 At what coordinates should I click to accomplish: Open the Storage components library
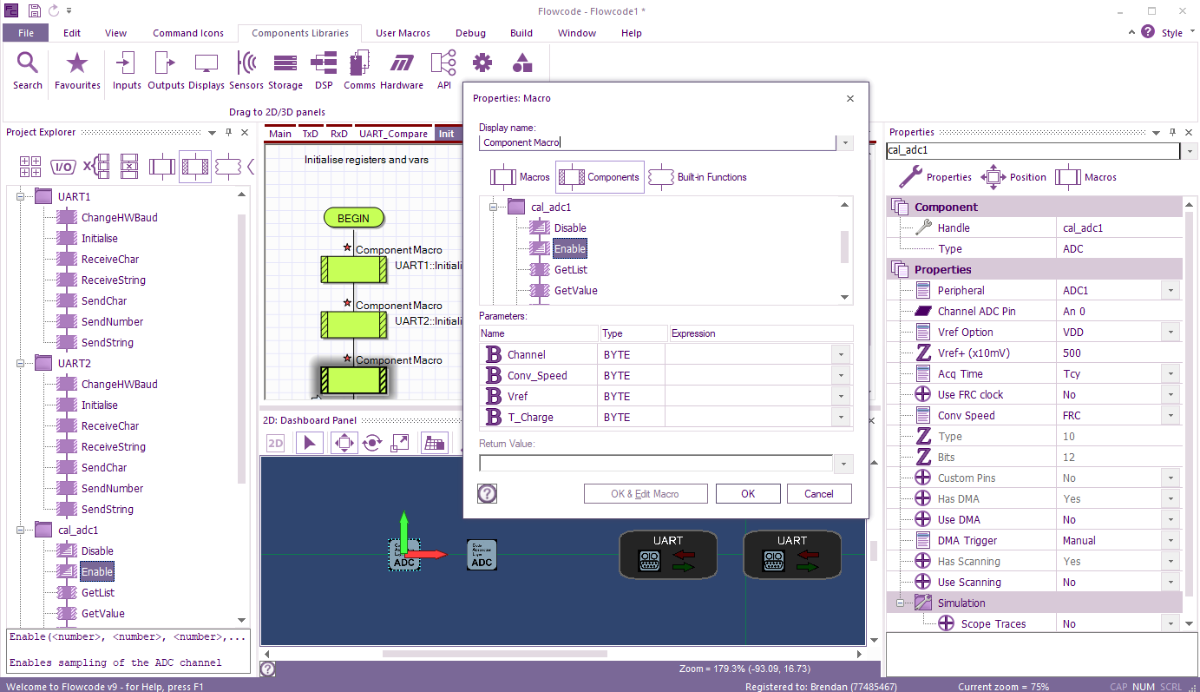click(285, 64)
